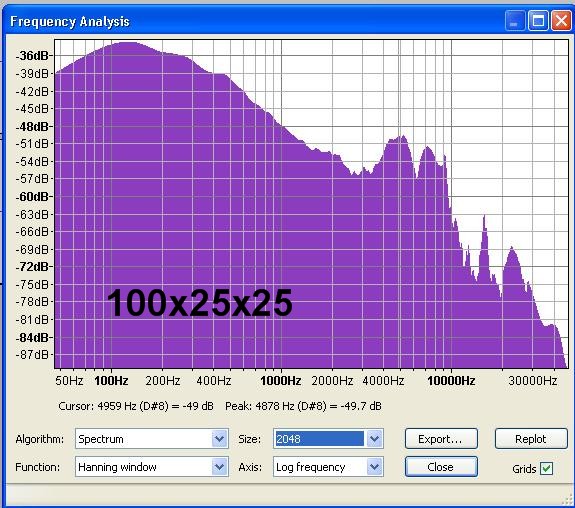Expand the Axis Log frequency dropdown
This screenshot has width=575, height=508.
click(374, 467)
